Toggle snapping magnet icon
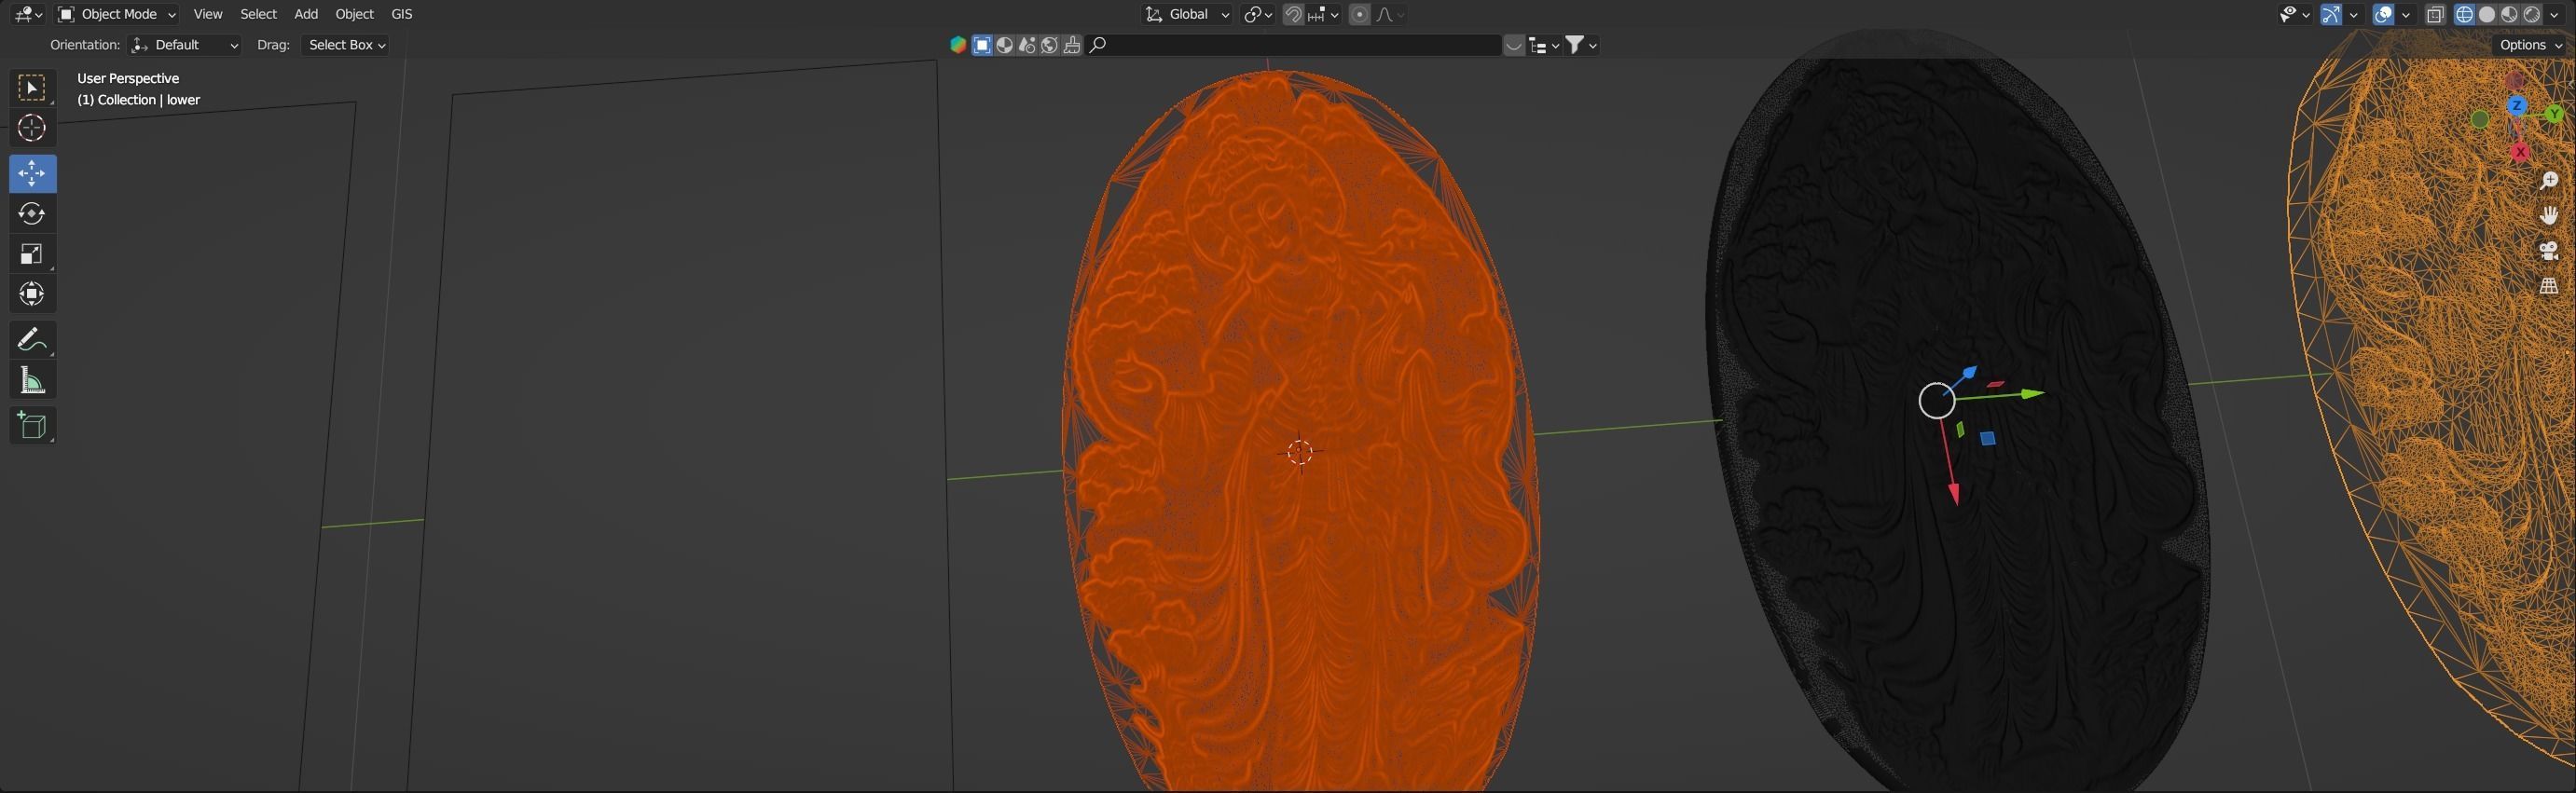2576x793 pixels. [1293, 14]
